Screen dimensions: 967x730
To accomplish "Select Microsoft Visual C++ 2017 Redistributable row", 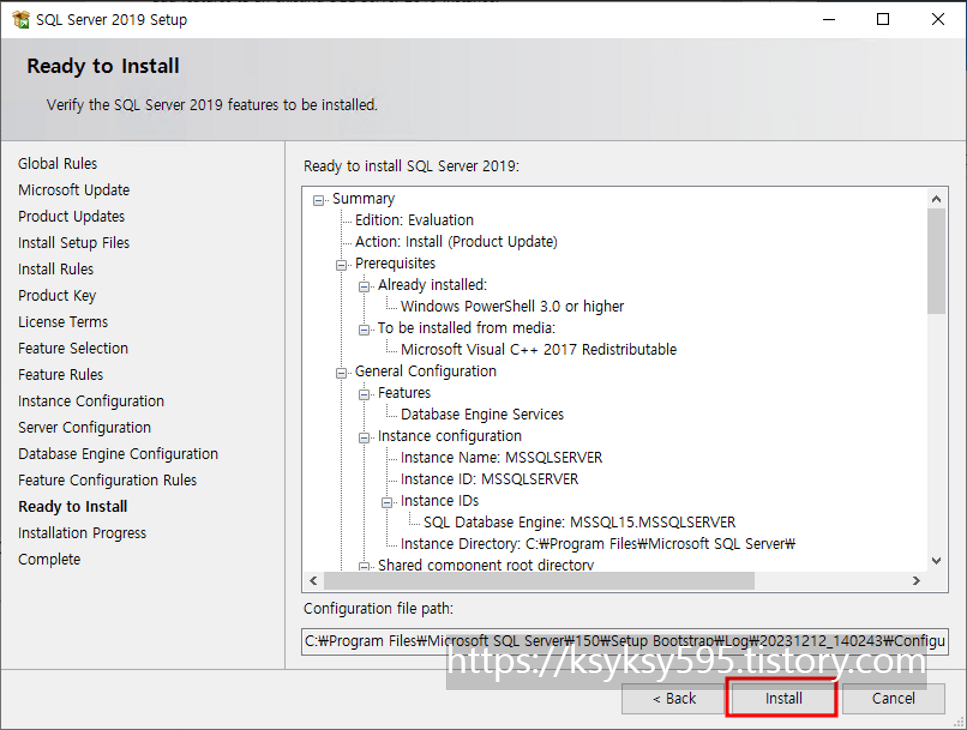I will (x=538, y=350).
